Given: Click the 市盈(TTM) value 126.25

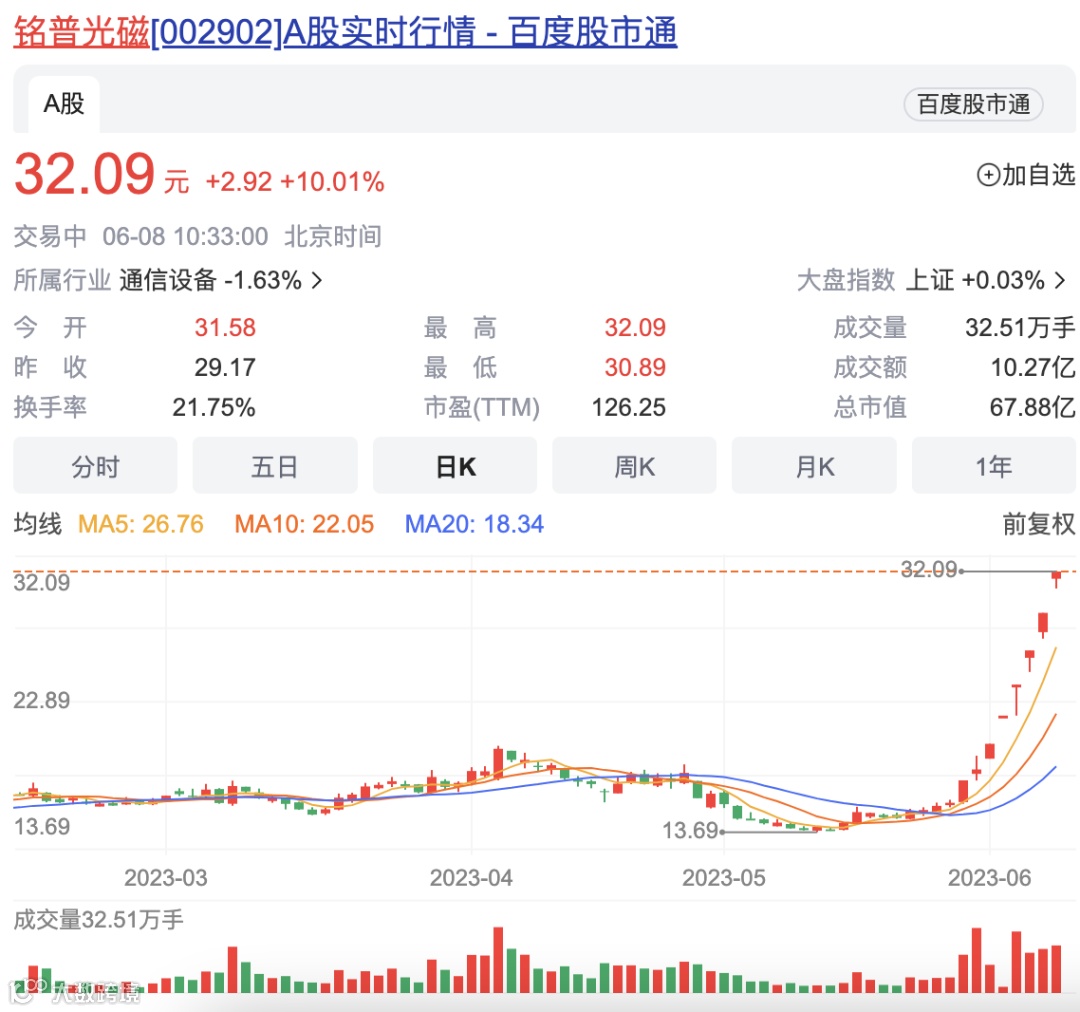Looking at the screenshot, I should point(628,408).
